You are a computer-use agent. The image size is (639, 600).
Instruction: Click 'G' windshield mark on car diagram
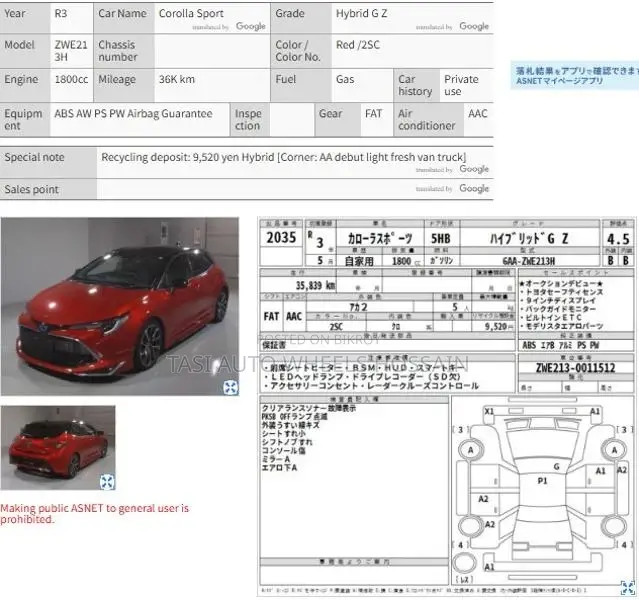pyautogui.click(x=556, y=467)
